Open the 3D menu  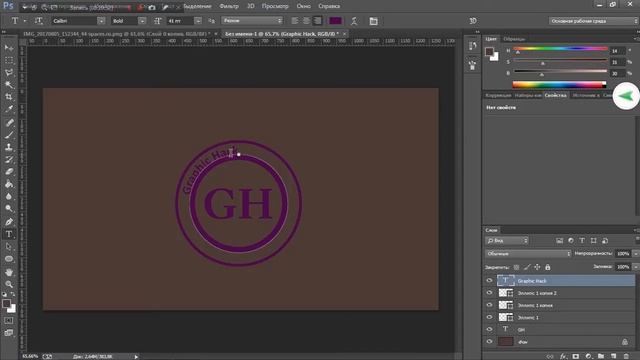click(251, 6)
